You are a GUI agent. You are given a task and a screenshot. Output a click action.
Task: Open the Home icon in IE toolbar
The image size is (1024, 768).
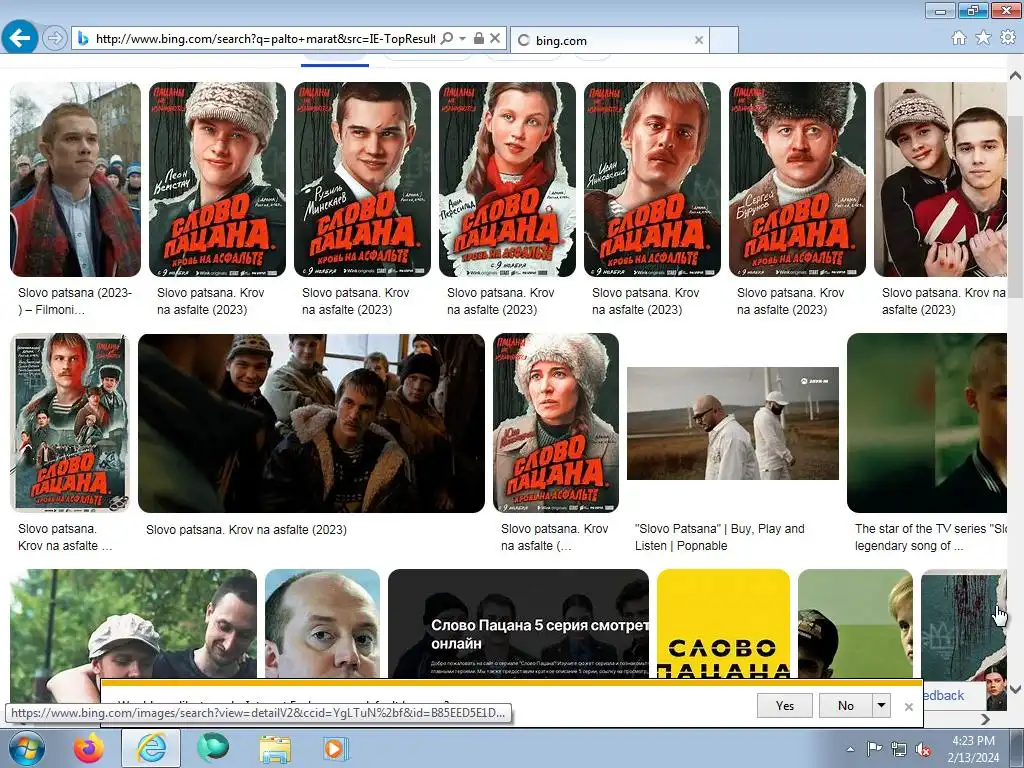959,38
